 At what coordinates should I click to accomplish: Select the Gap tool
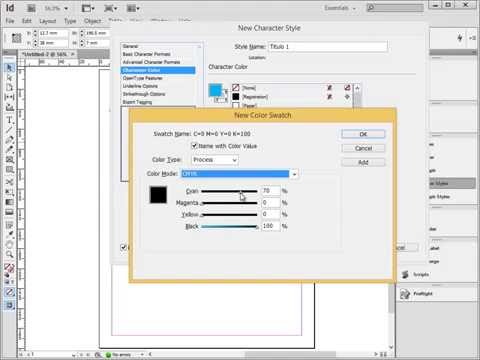click(x=9, y=97)
